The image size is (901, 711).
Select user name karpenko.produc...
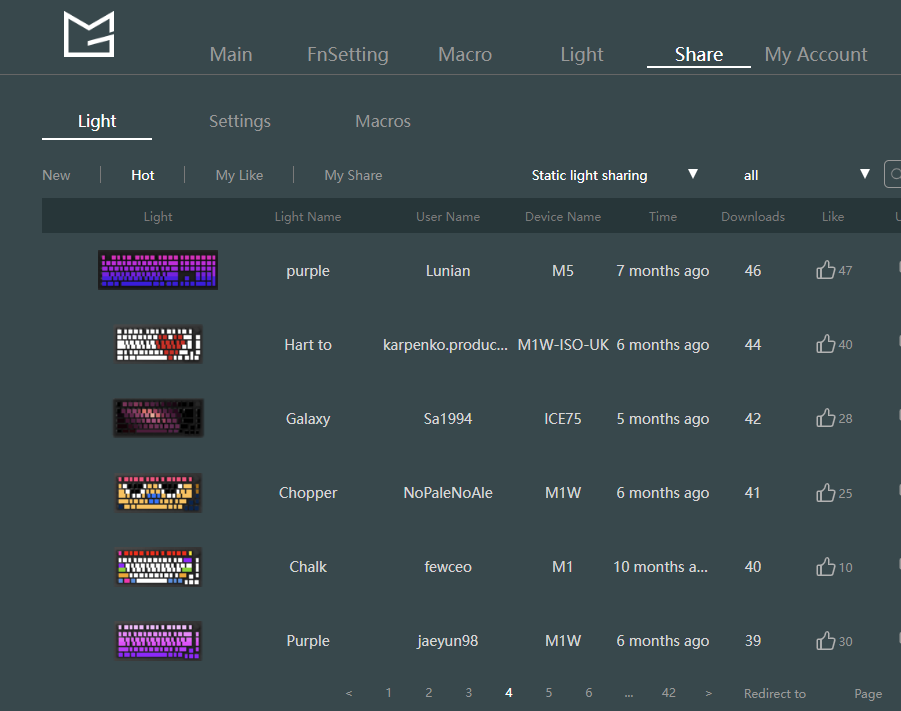click(445, 345)
